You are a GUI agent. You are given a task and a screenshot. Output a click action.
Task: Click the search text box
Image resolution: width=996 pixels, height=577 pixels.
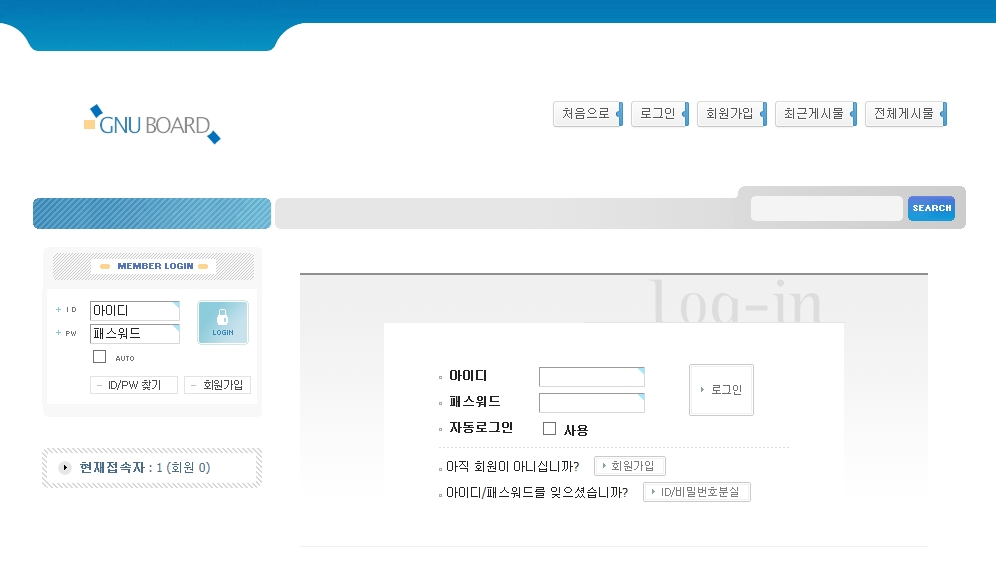(826, 208)
